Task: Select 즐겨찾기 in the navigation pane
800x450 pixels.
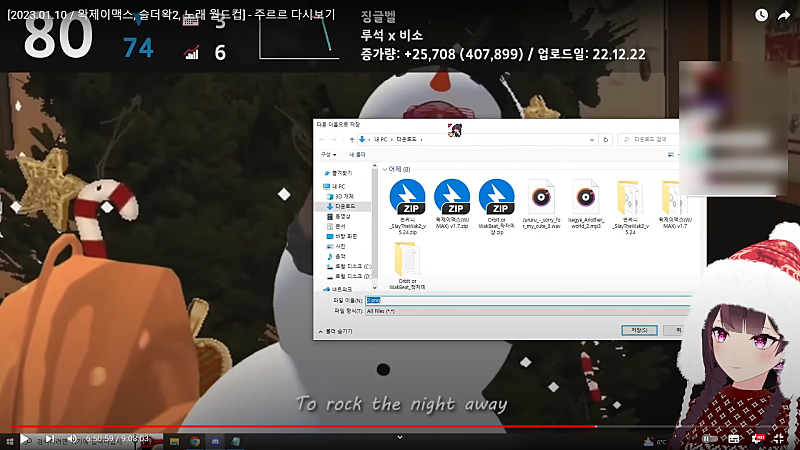Action: [x=338, y=173]
